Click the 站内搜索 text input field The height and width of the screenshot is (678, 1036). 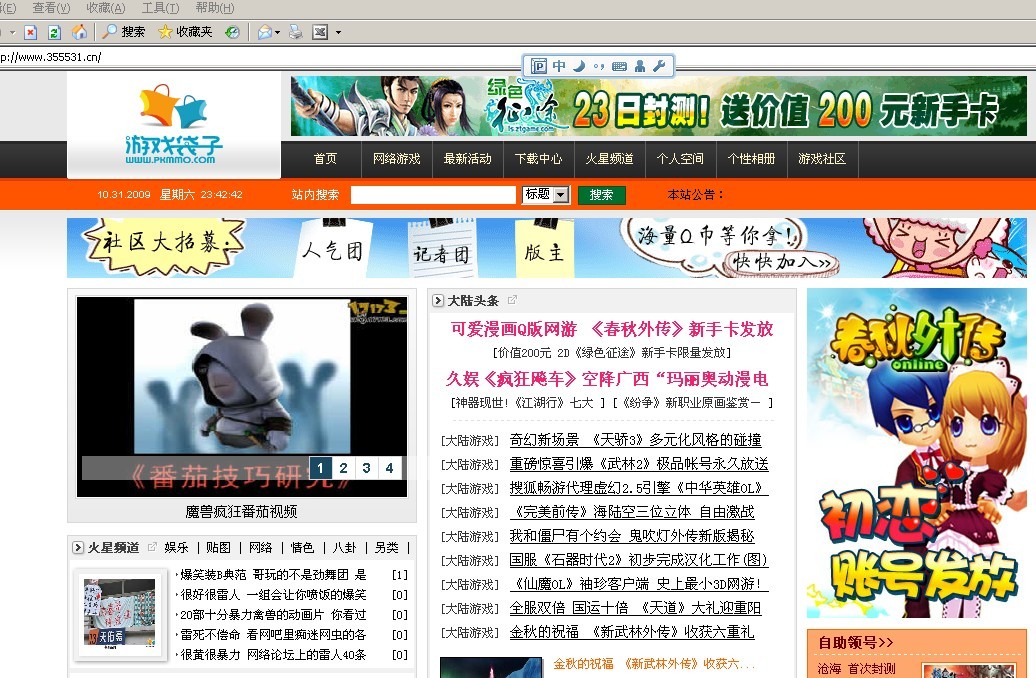(x=433, y=195)
